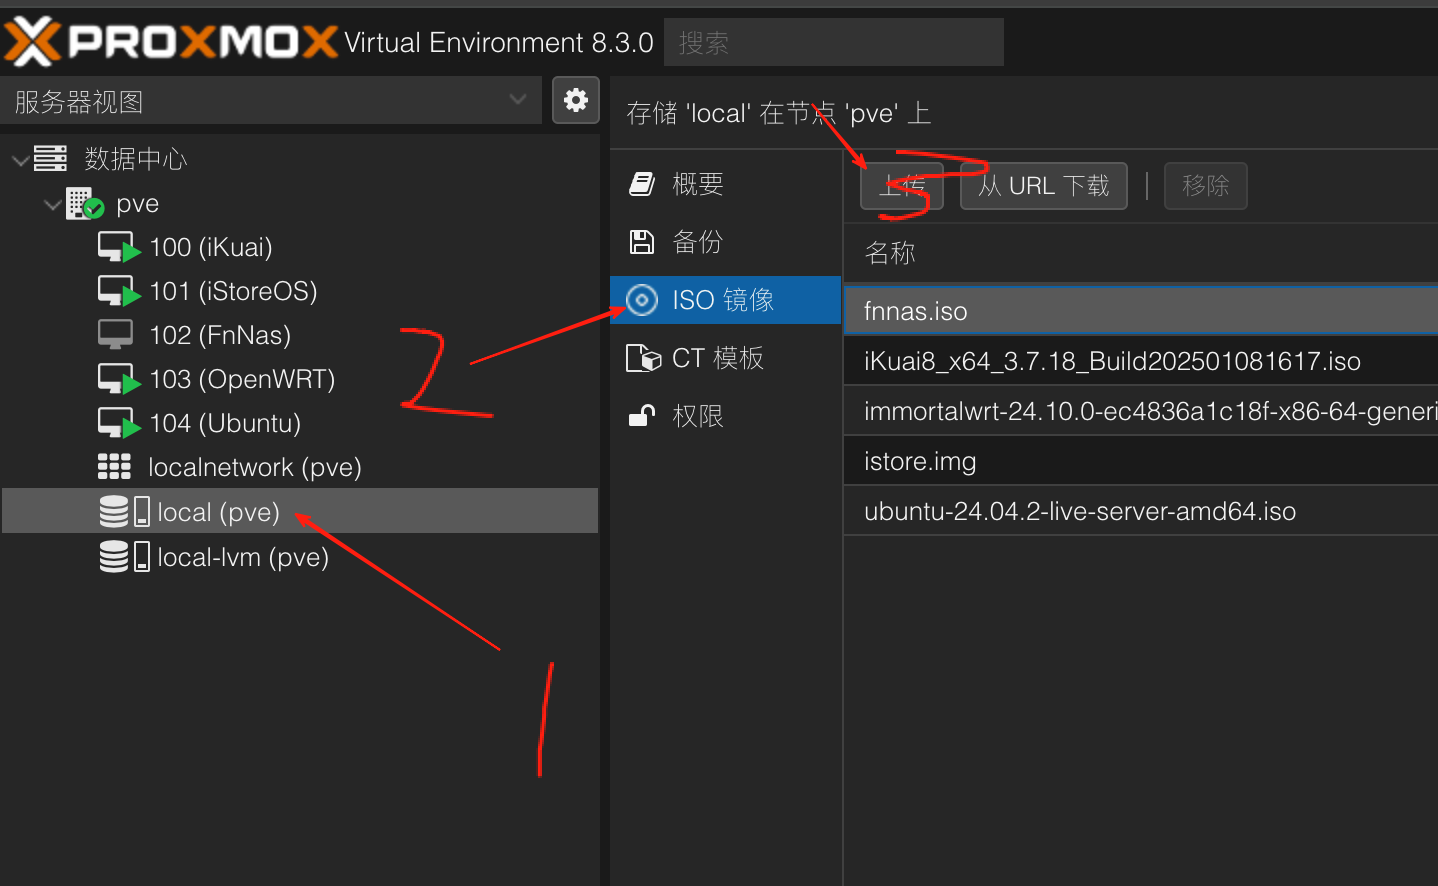Image resolution: width=1438 pixels, height=886 pixels.
Task: Click the running VM icon for 100 (iKuai)
Action: [119, 247]
